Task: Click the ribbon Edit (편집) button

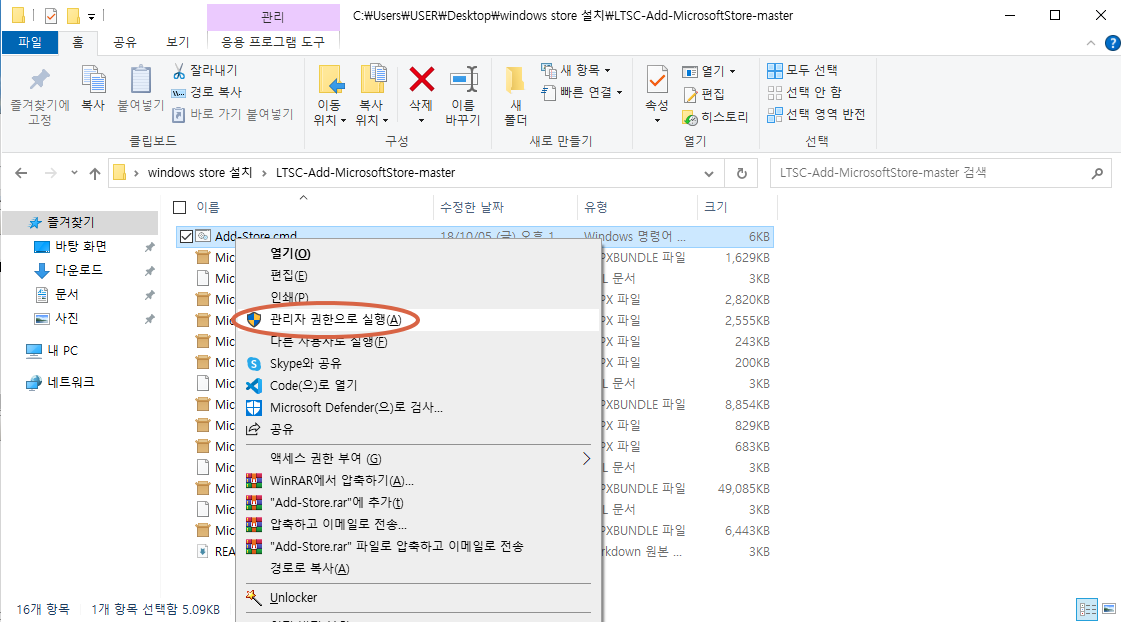Action: coord(703,94)
